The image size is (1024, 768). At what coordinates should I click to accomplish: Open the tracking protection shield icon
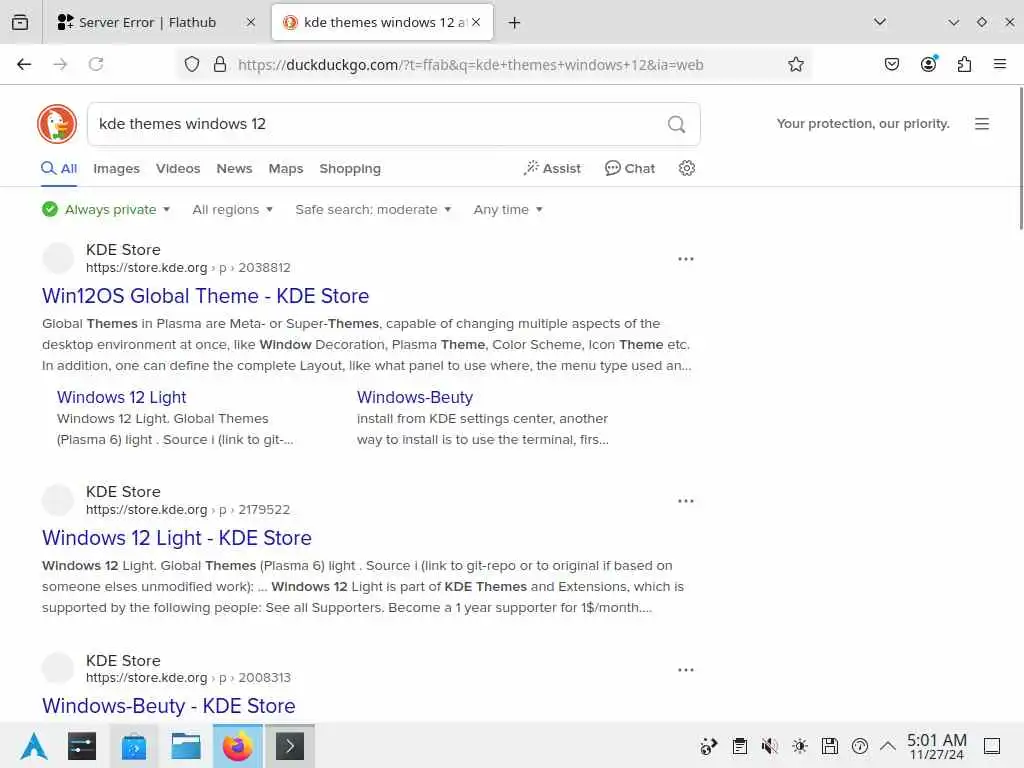point(191,64)
